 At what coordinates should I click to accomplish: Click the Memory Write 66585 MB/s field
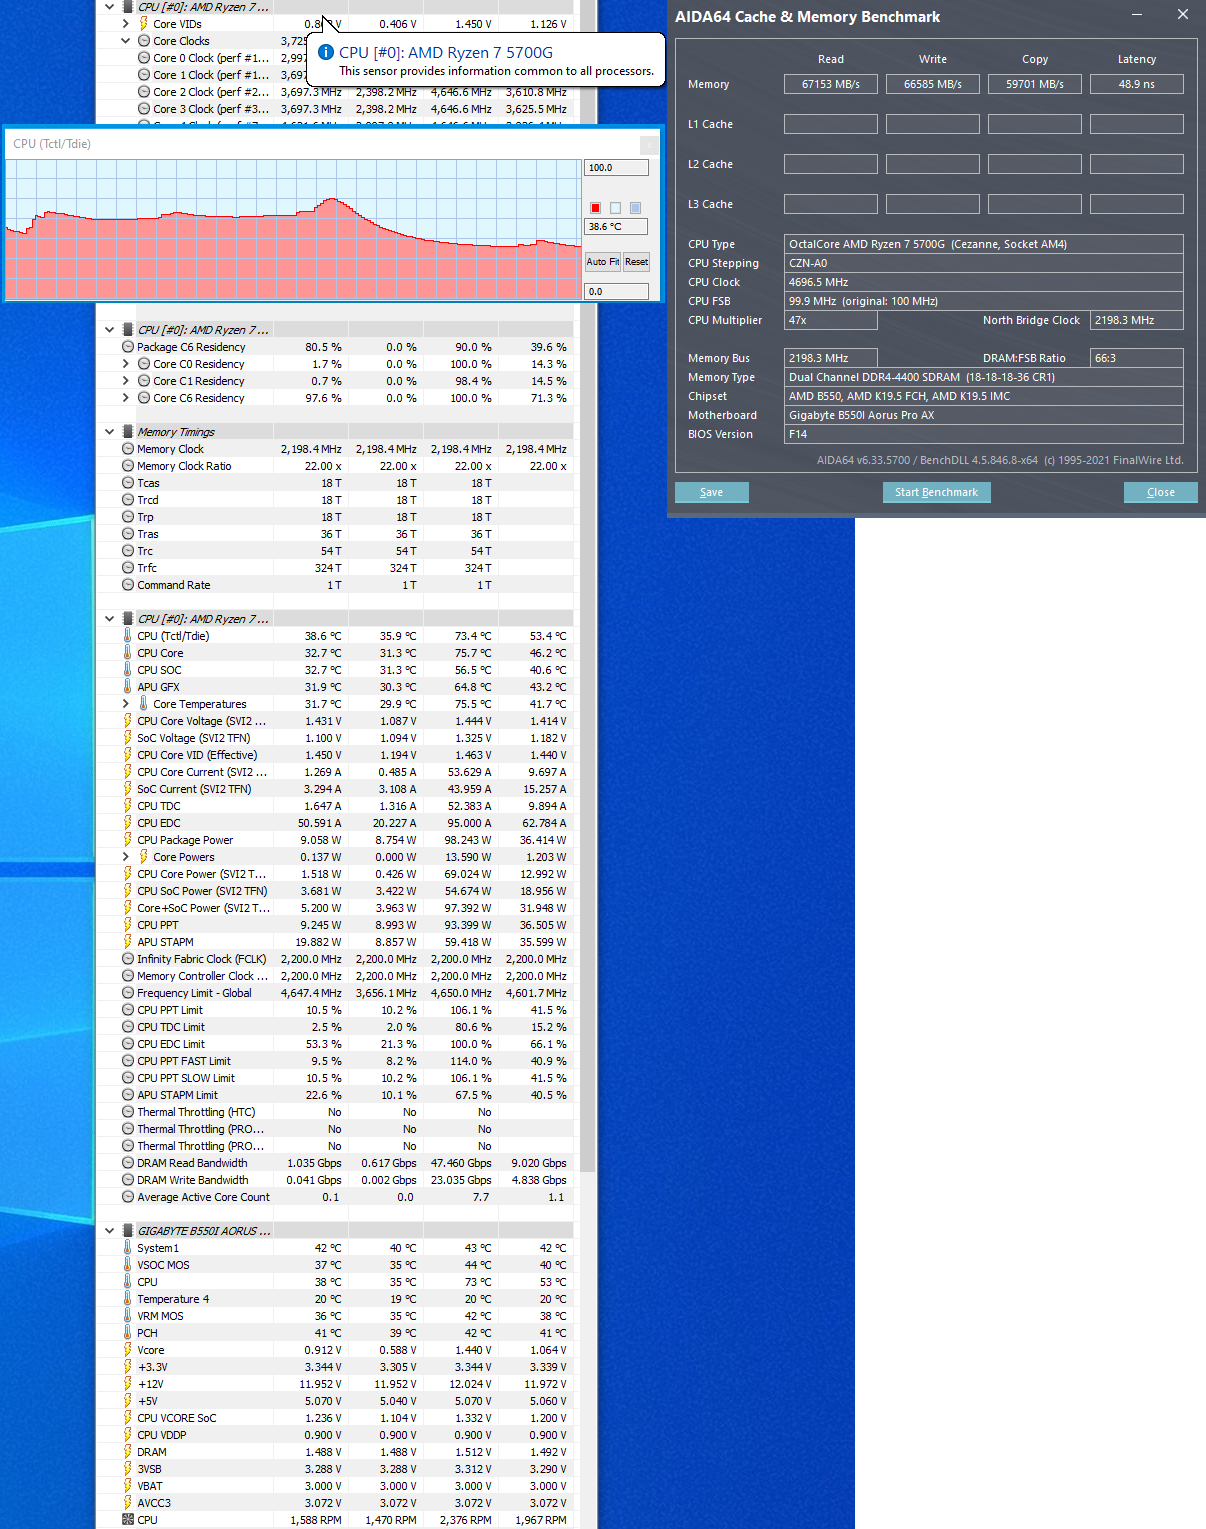[x=933, y=84]
